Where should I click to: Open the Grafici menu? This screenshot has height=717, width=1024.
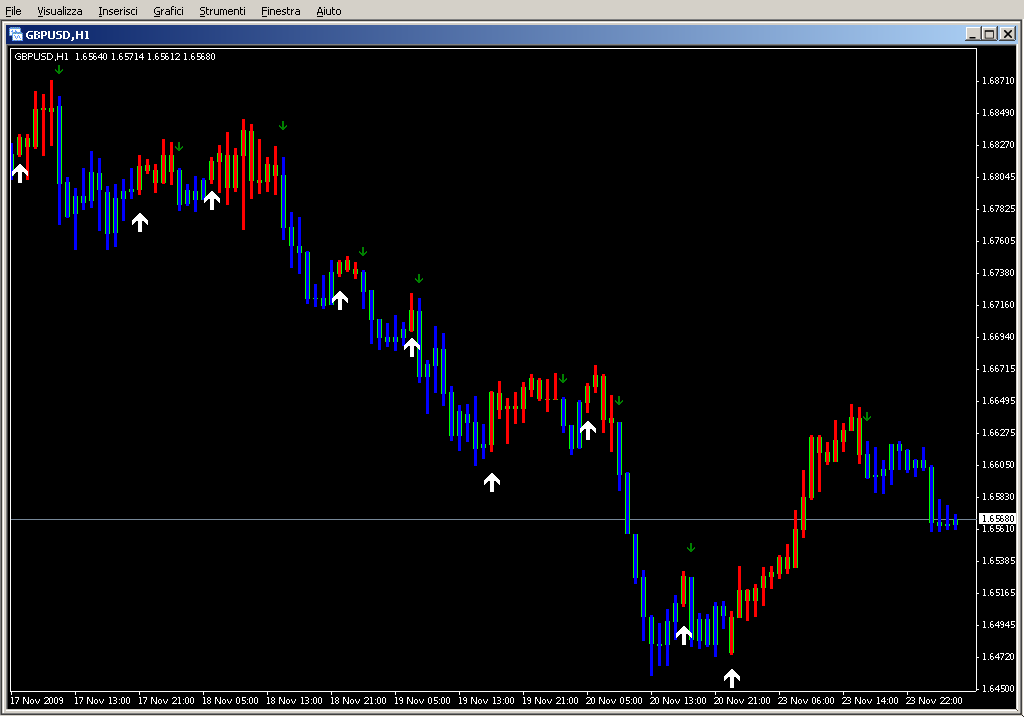168,11
